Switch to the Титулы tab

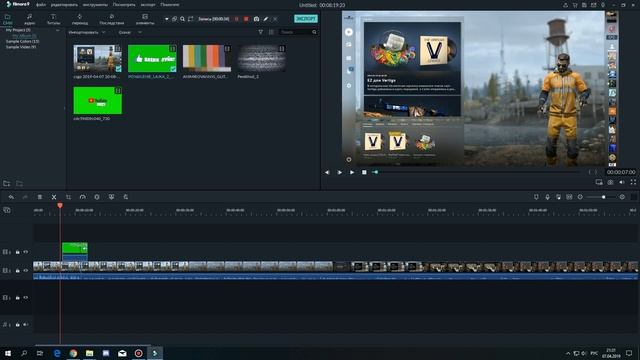coord(53,19)
